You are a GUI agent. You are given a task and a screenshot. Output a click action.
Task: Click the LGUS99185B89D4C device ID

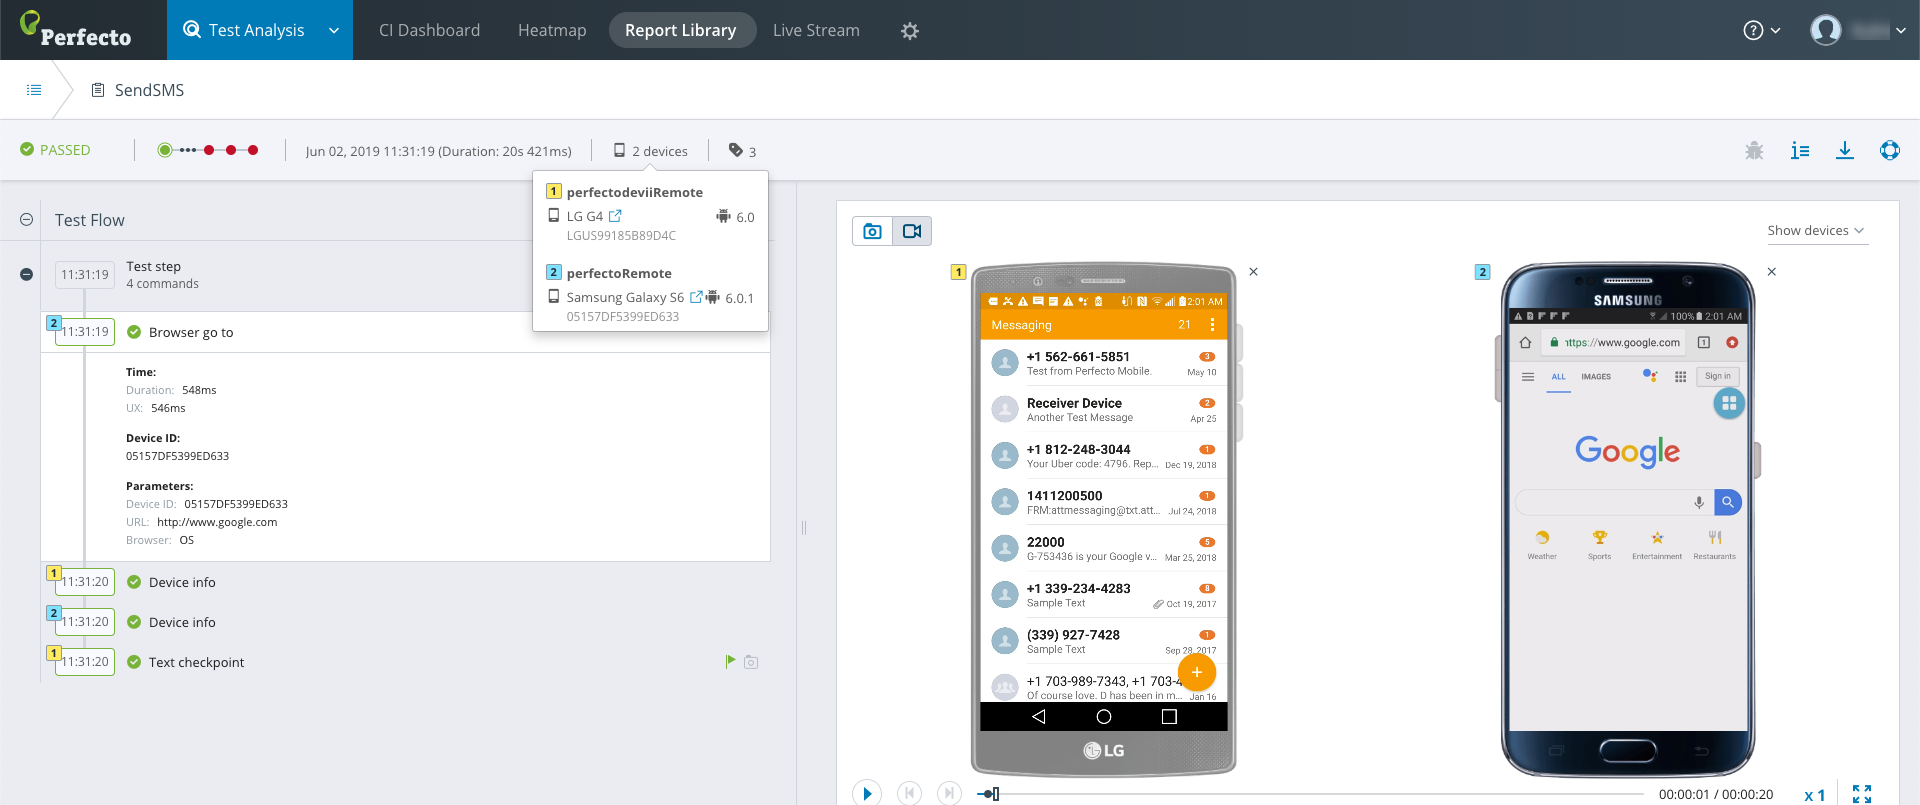tap(621, 236)
